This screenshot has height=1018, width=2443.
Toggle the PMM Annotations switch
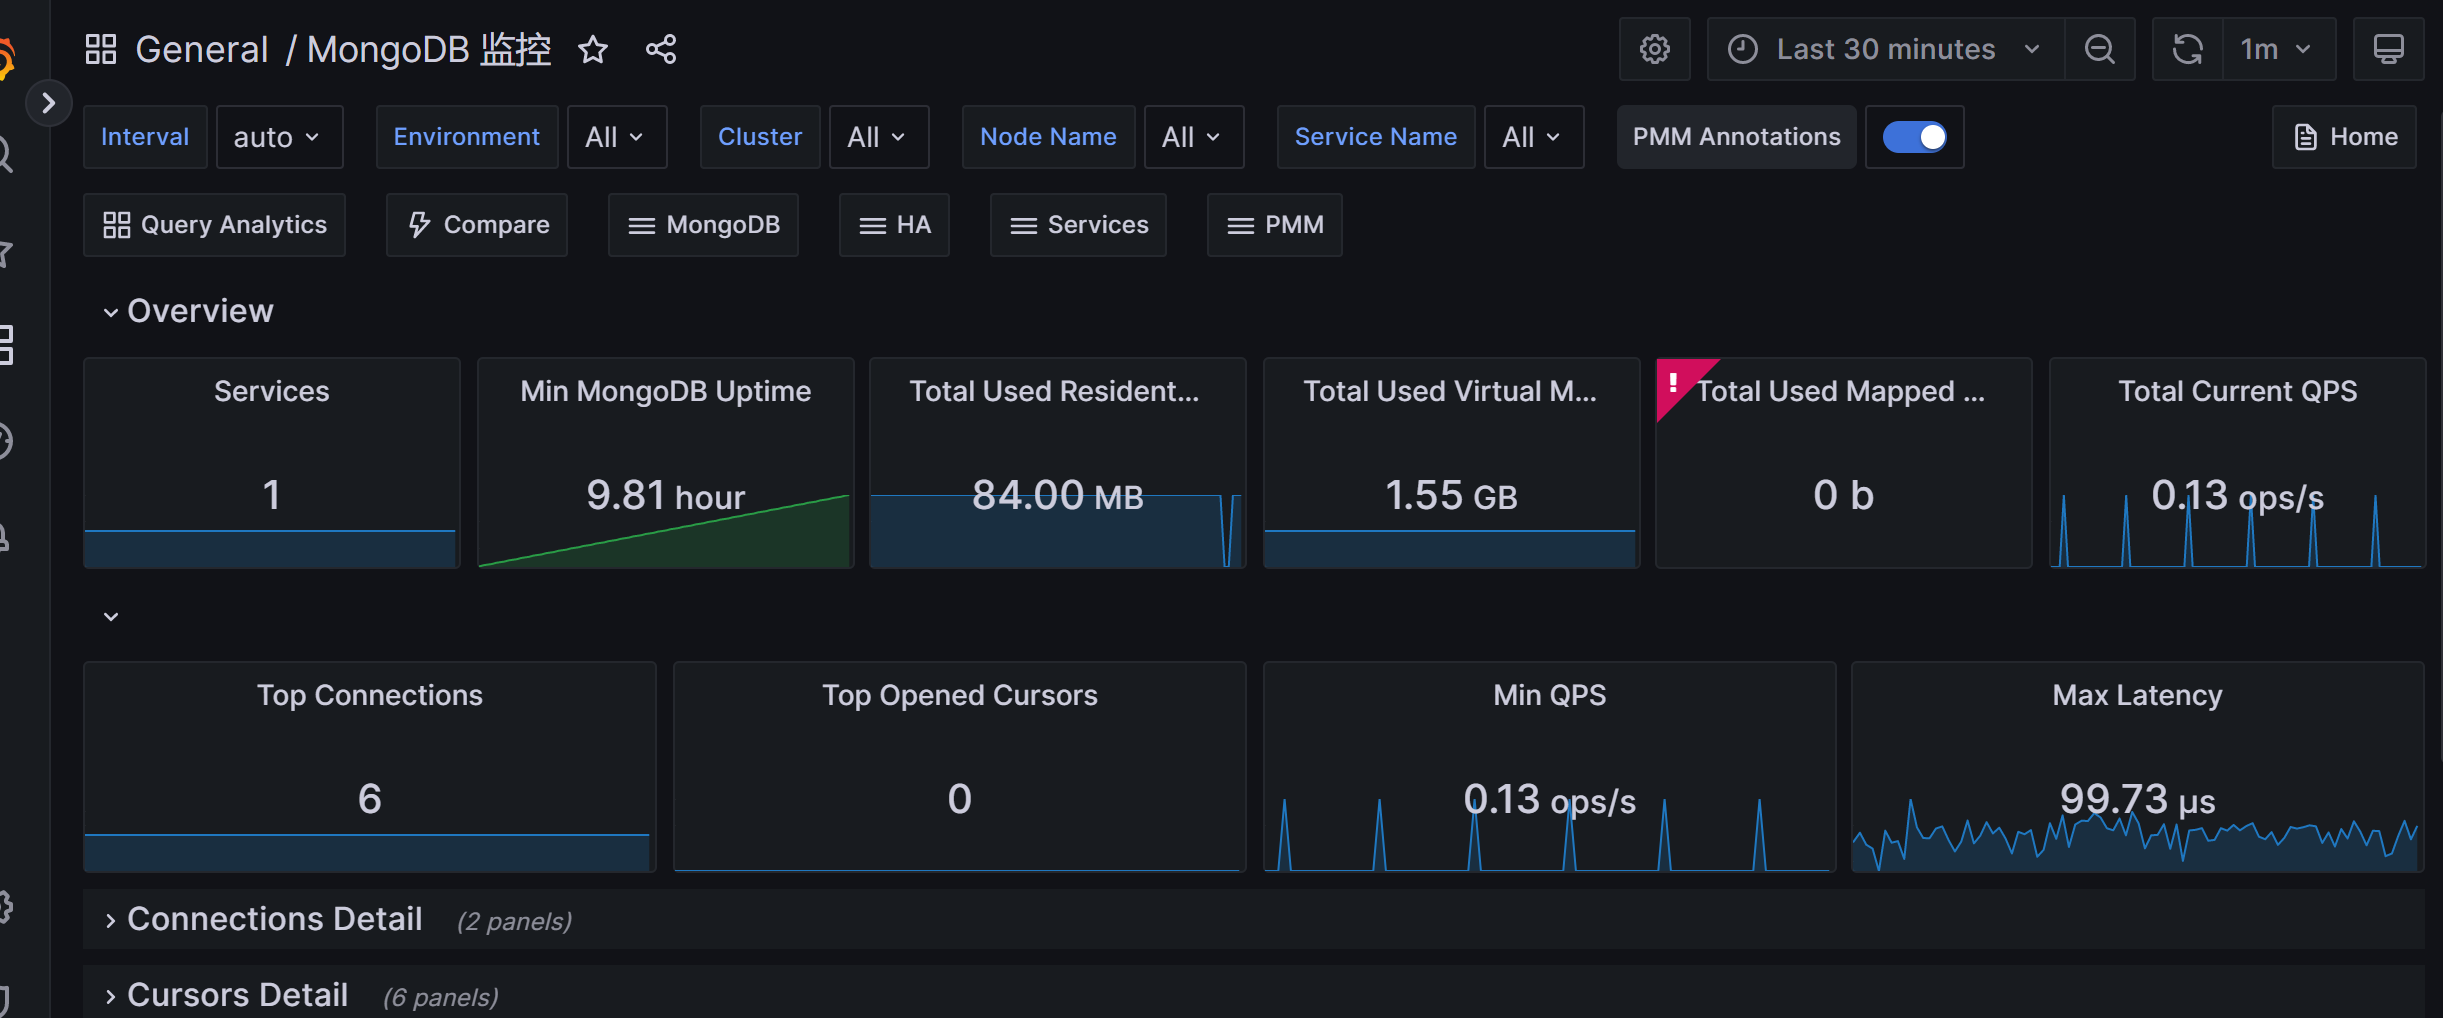pyautogui.click(x=1914, y=137)
